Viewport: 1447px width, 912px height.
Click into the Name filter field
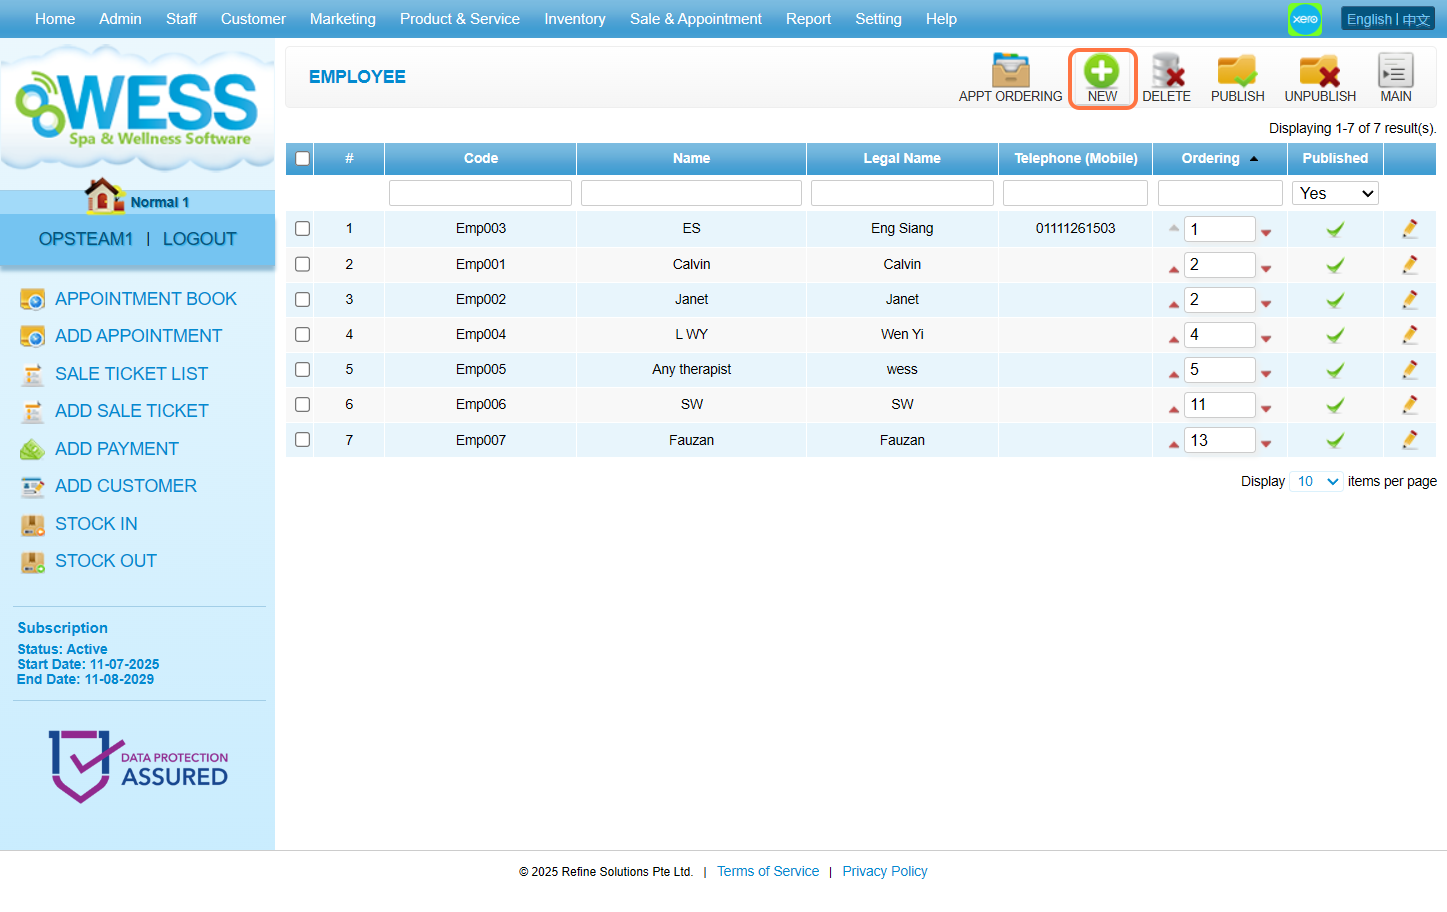(x=691, y=193)
